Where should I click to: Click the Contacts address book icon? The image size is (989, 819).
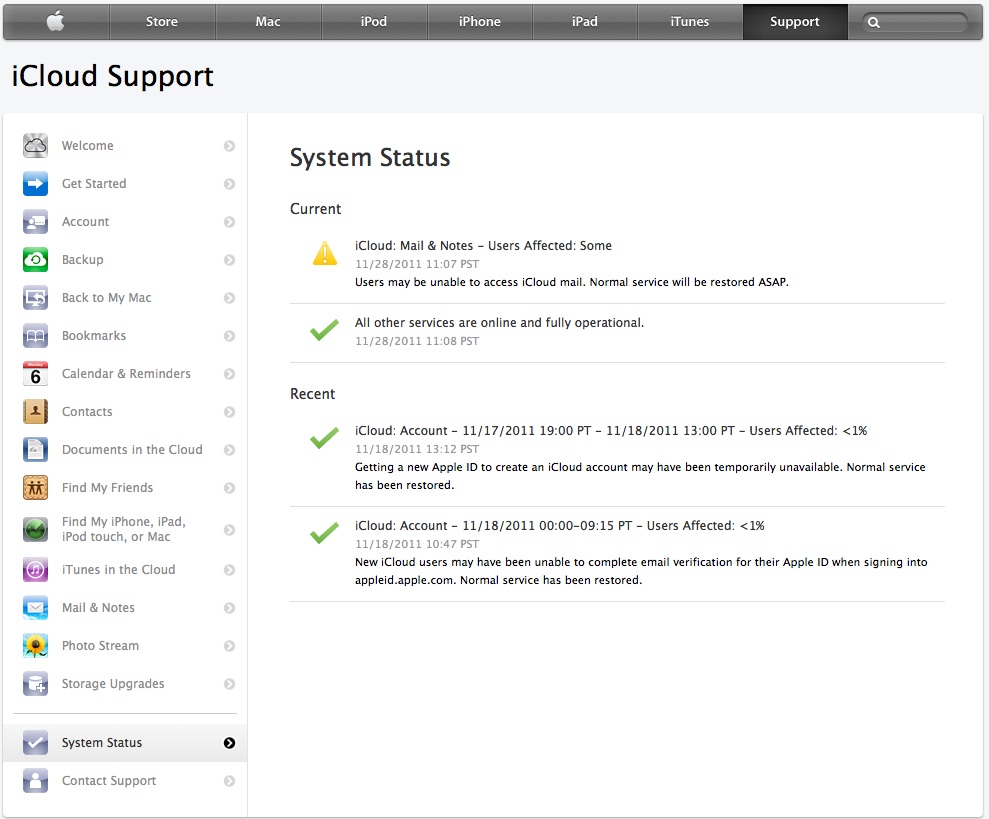[x=35, y=411]
